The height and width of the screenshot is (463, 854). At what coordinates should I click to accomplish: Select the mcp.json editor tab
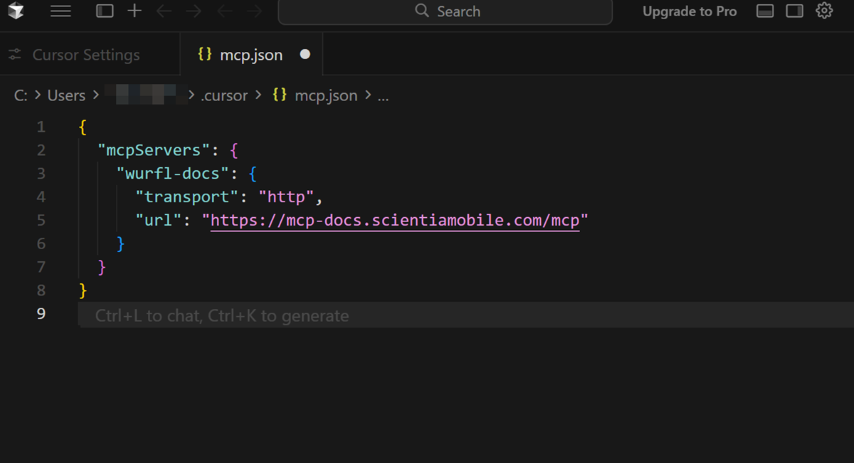[251, 54]
